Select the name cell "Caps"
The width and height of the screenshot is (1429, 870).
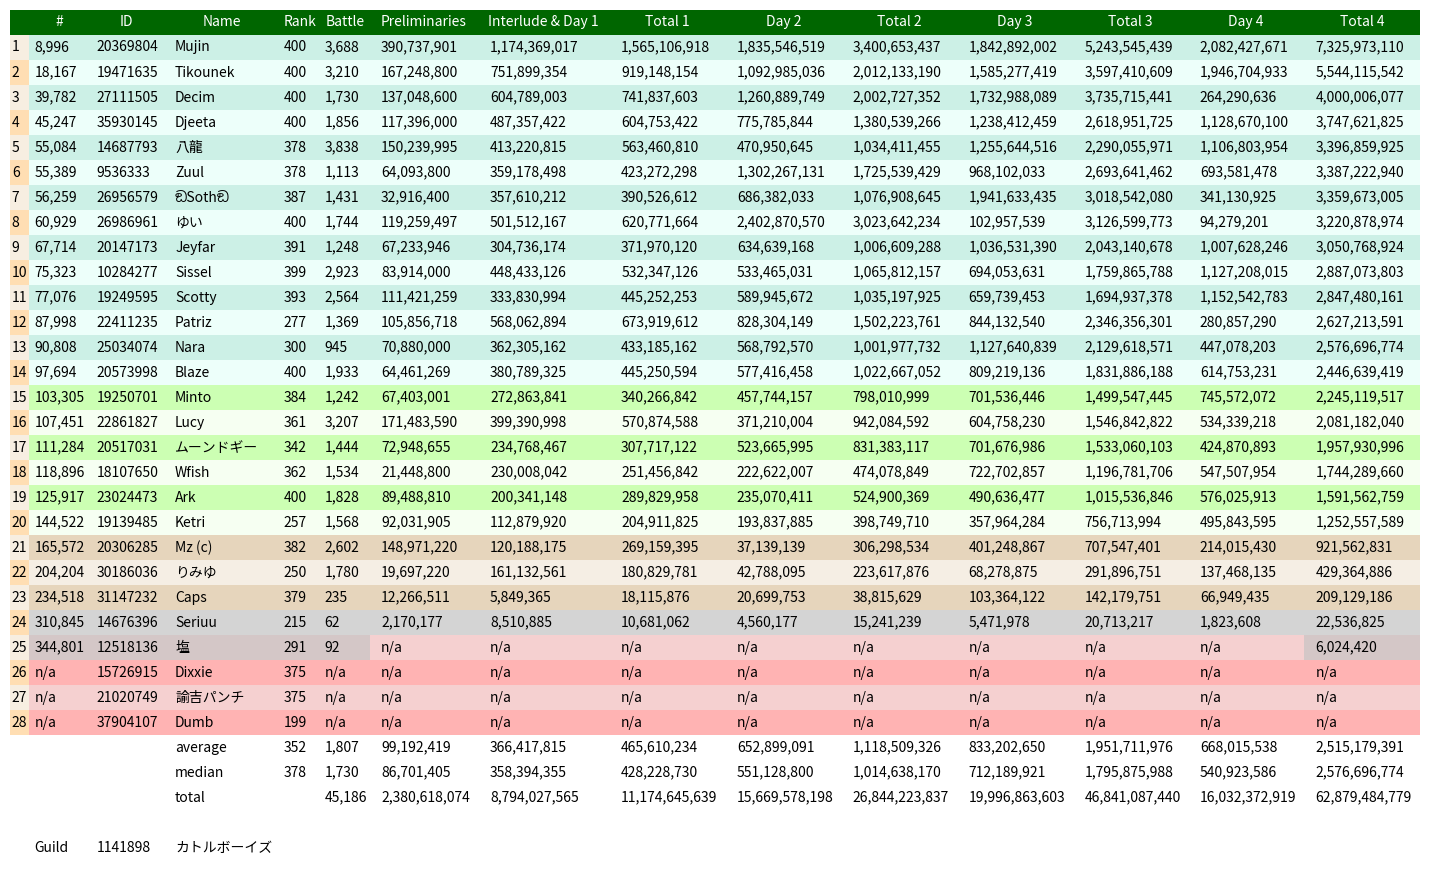pos(191,597)
